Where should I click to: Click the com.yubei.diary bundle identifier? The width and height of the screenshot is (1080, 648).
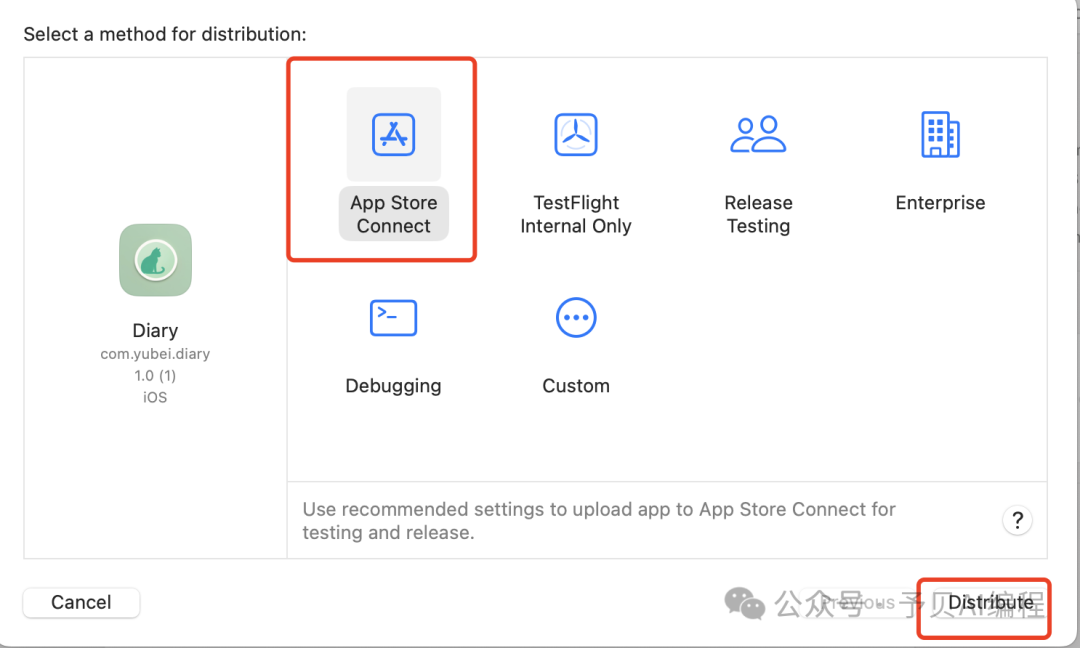155,354
